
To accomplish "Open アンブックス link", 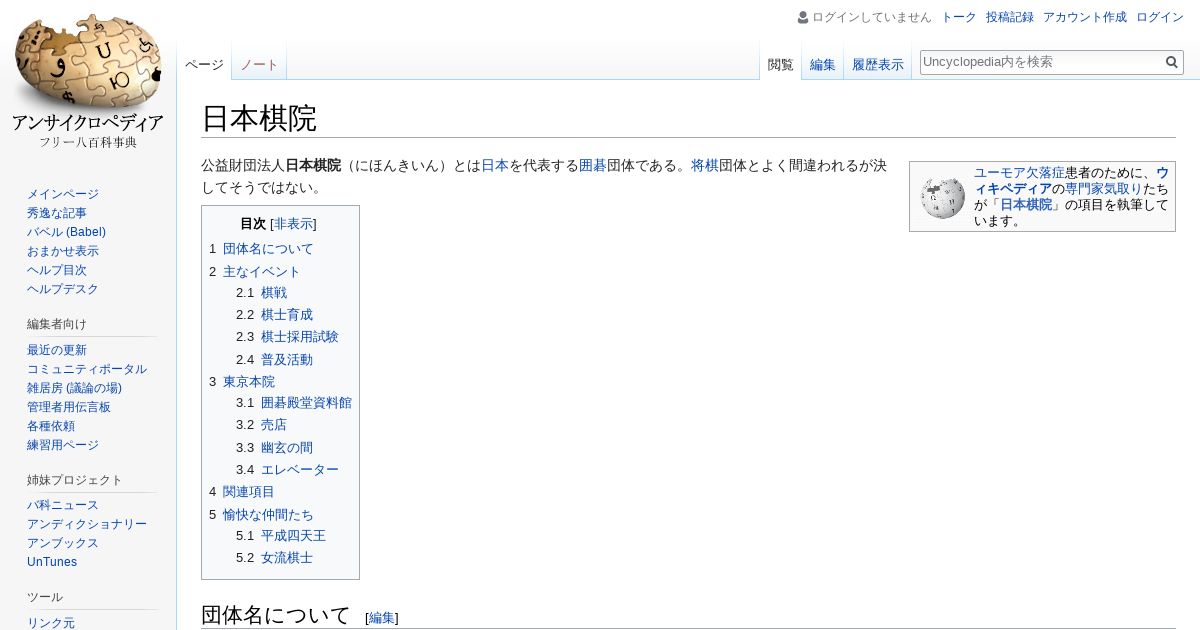I will 63,543.
